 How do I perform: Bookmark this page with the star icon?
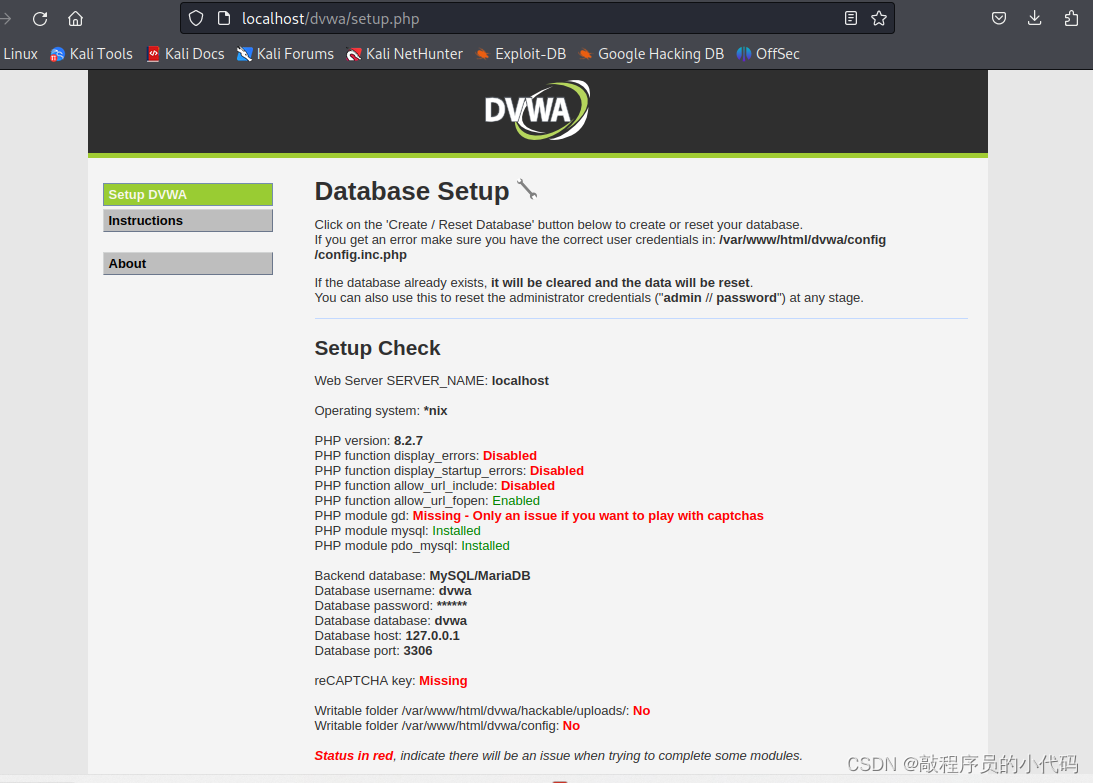[879, 18]
